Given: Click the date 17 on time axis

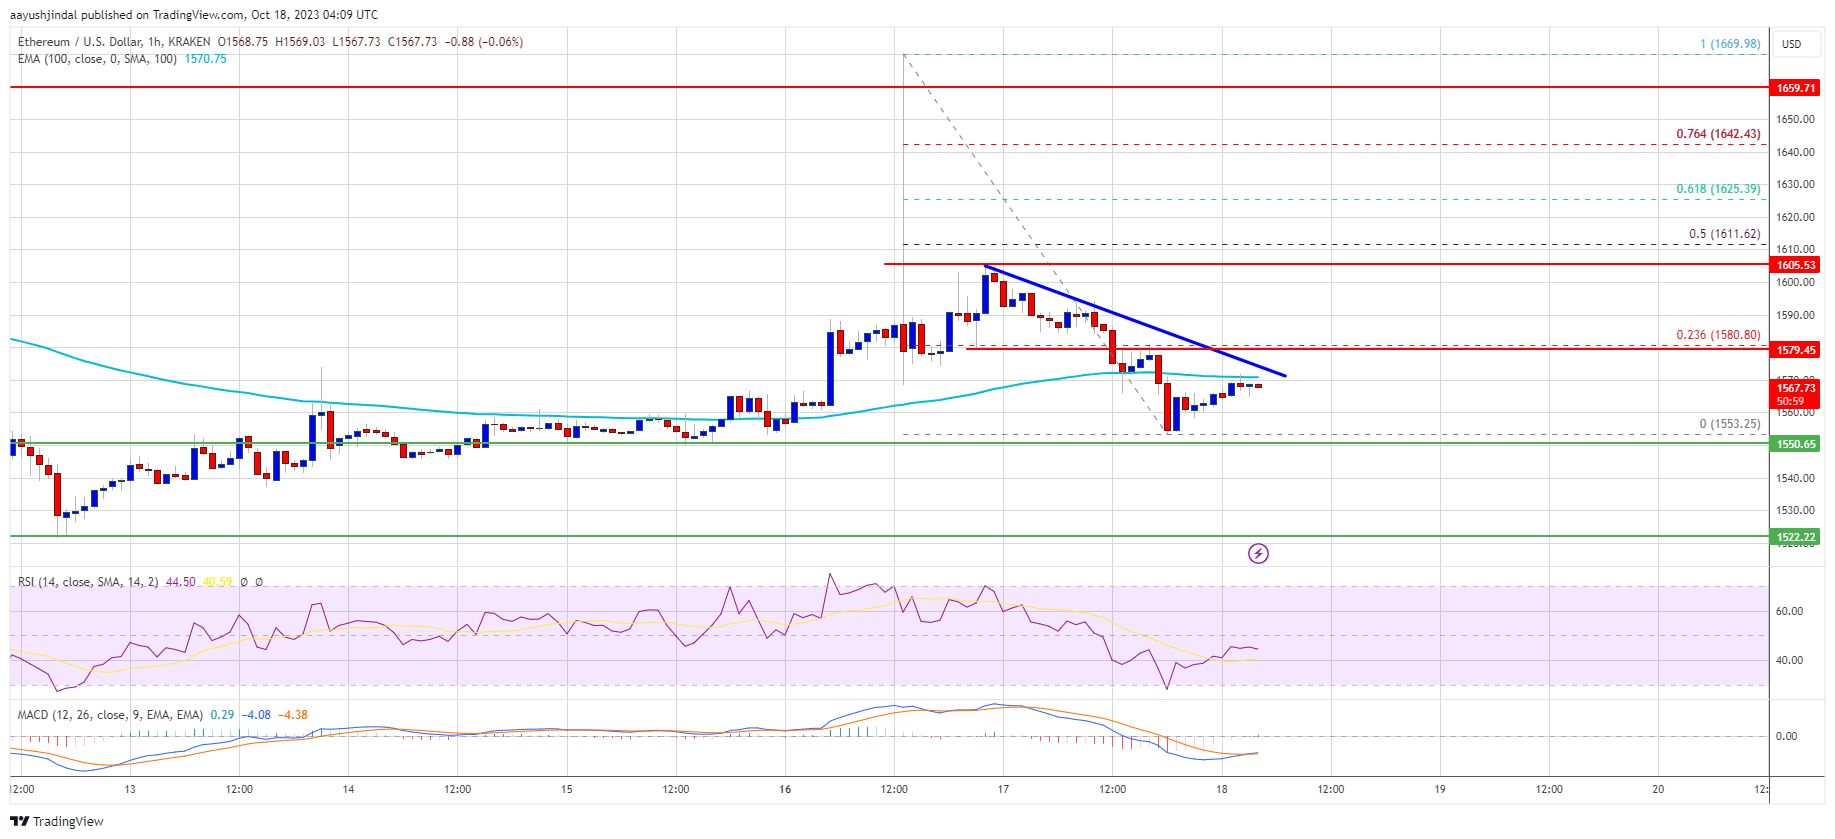Looking at the screenshot, I should (x=1003, y=789).
